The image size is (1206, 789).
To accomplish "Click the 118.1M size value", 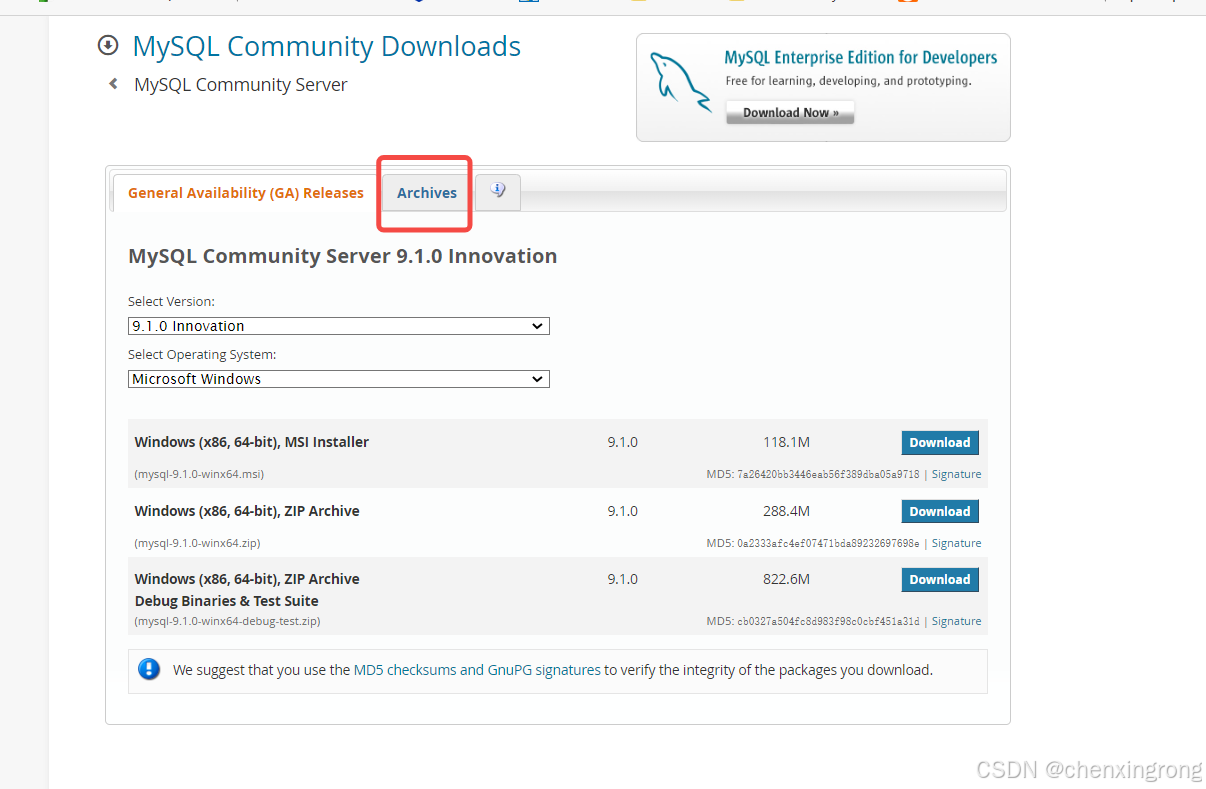I will click(x=786, y=442).
